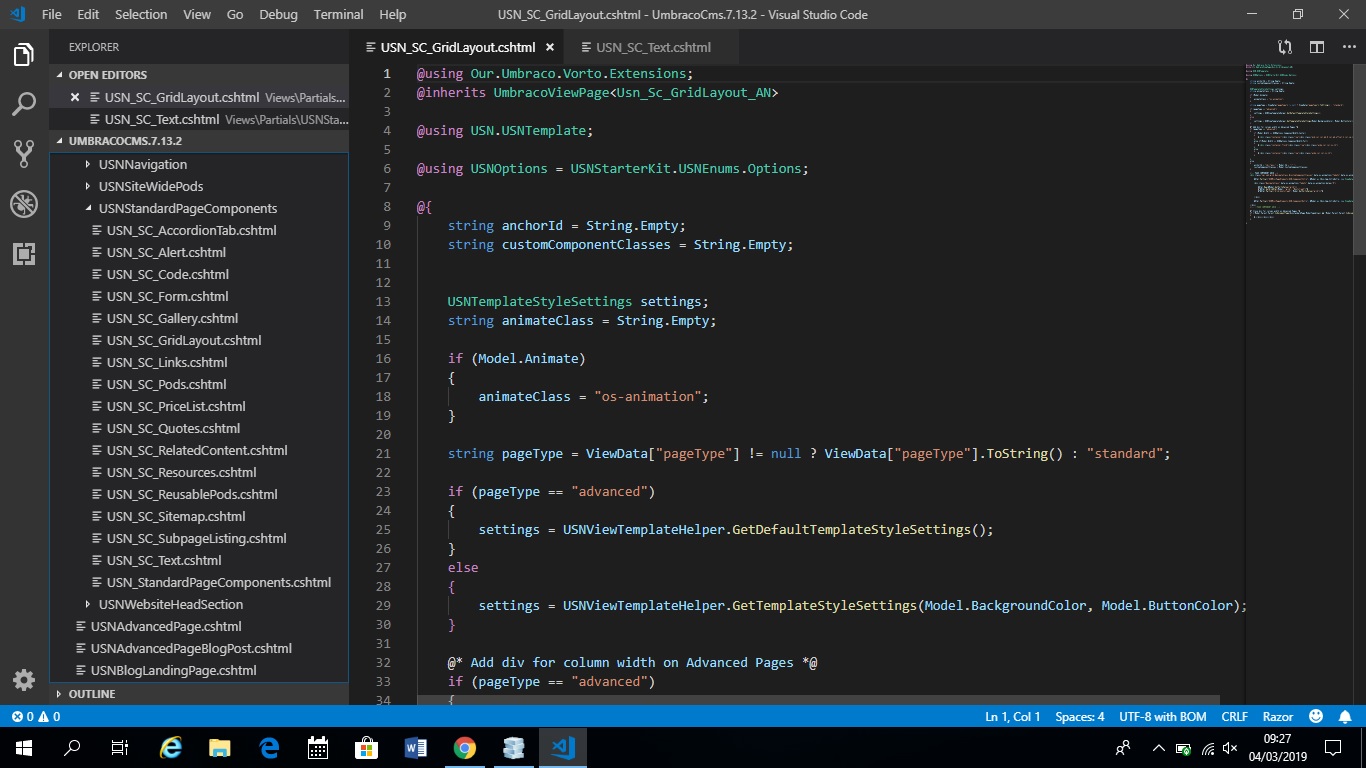Open Windows search from taskbar
This screenshot has height=768, width=1366.
point(72,748)
